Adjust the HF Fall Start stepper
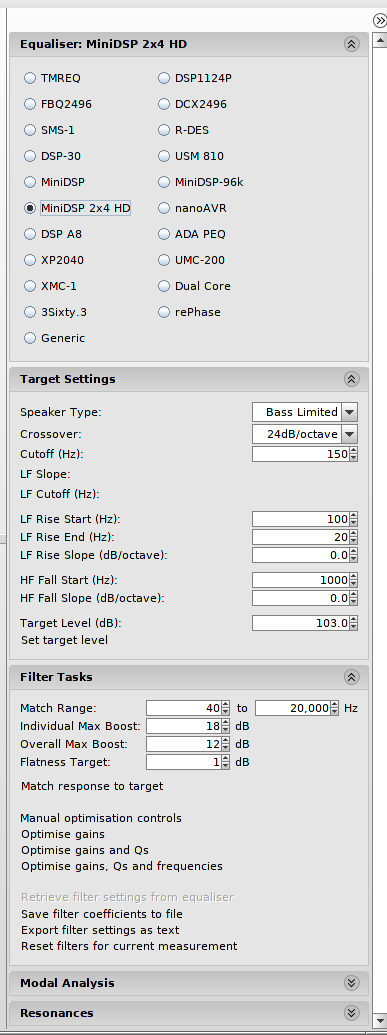 (x=353, y=580)
